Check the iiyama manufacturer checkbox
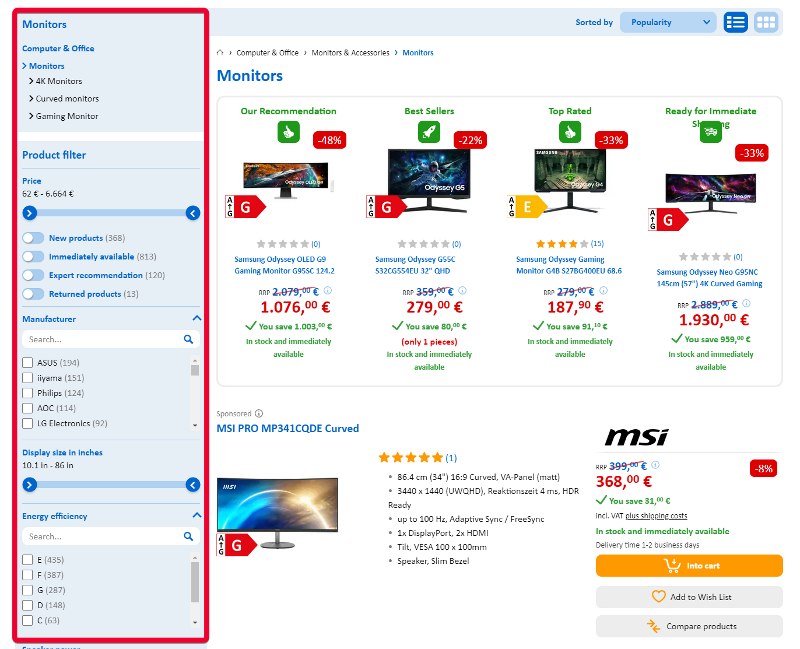 tap(28, 378)
